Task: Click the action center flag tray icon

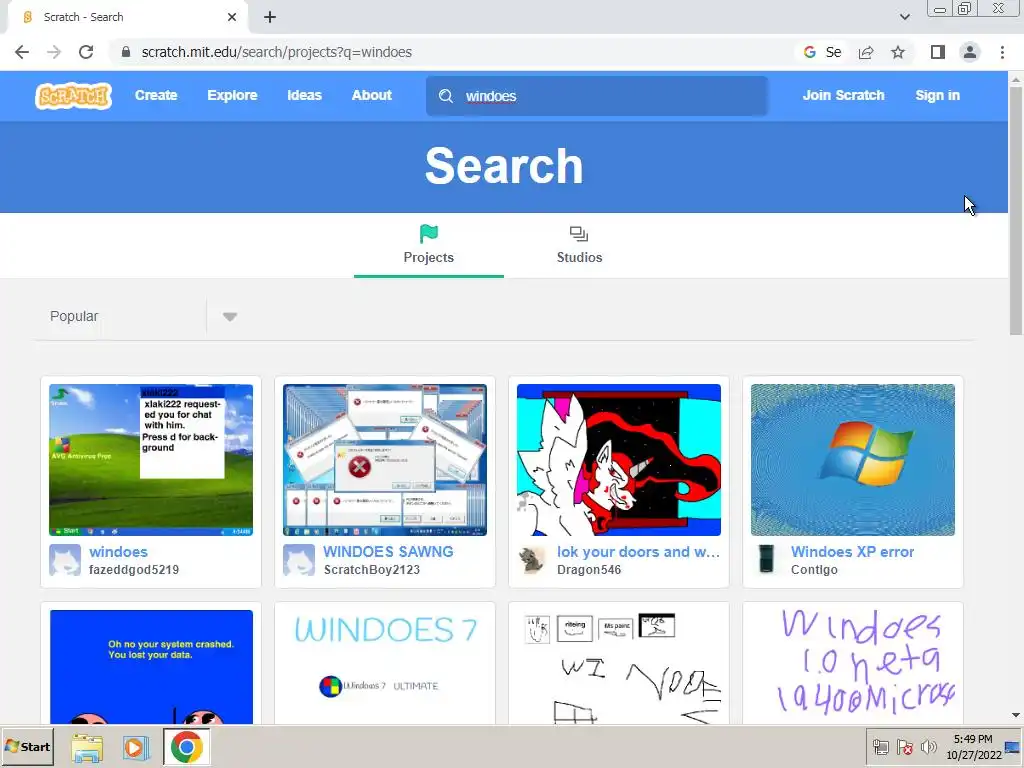Action: (904, 747)
